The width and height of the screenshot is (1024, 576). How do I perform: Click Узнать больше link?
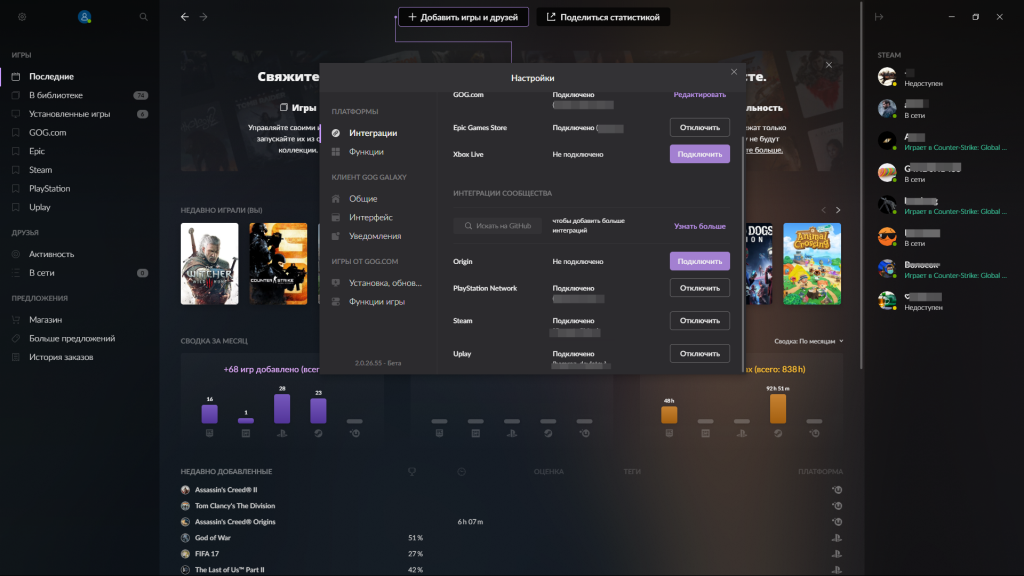tap(699, 227)
